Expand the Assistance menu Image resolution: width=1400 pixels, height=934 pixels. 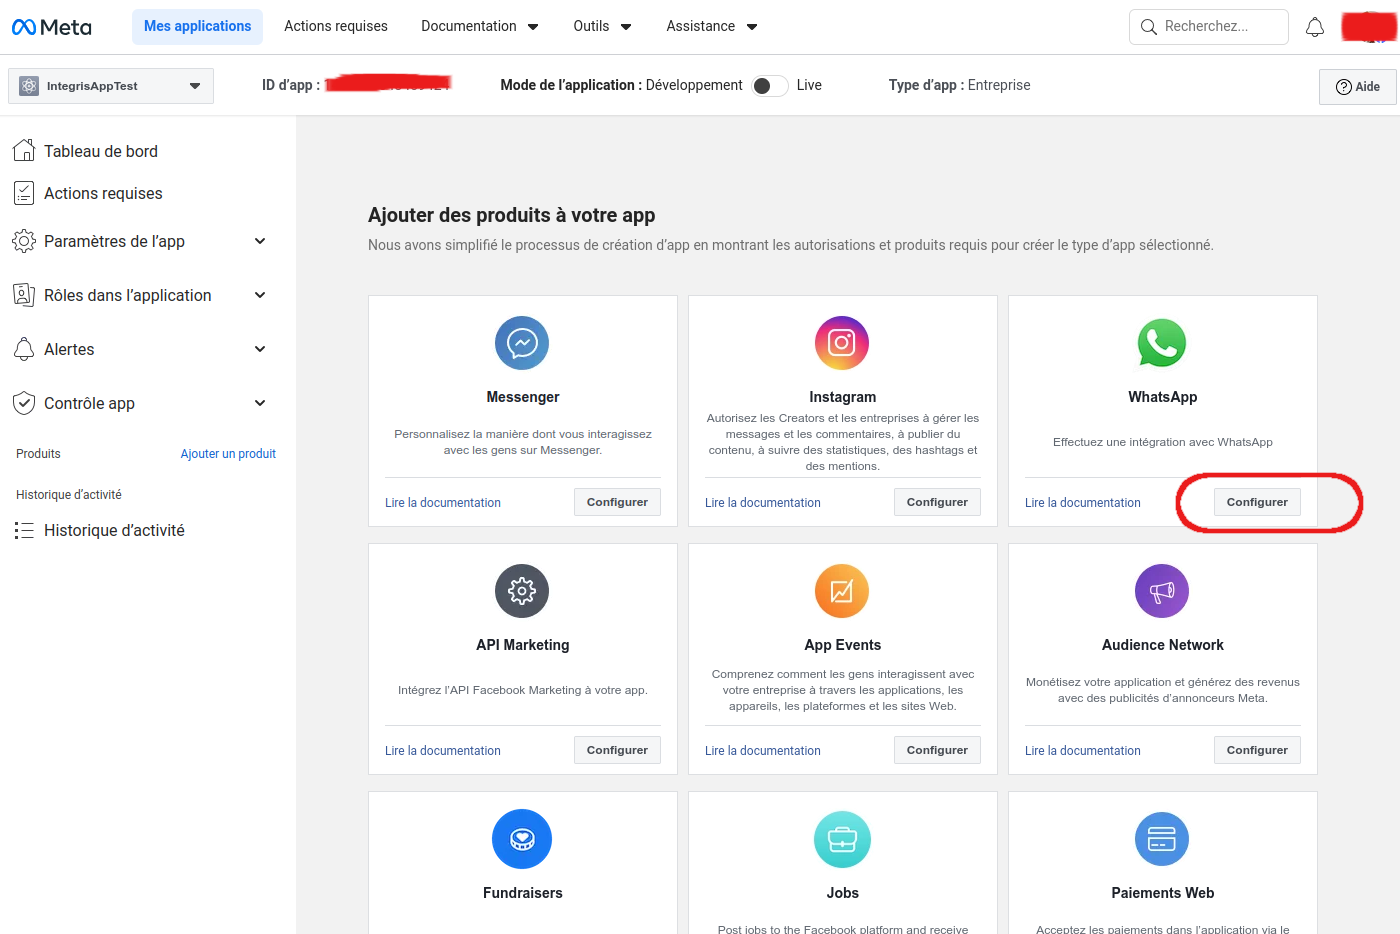[712, 27]
